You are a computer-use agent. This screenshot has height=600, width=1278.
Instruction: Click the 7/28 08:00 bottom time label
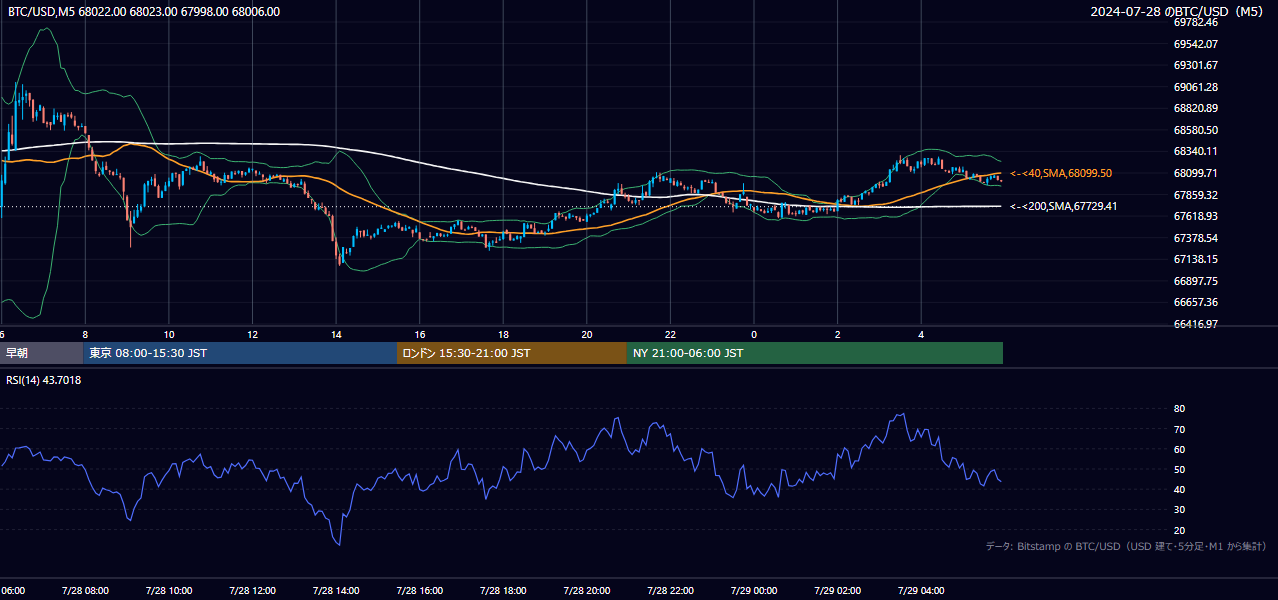coord(84,590)
